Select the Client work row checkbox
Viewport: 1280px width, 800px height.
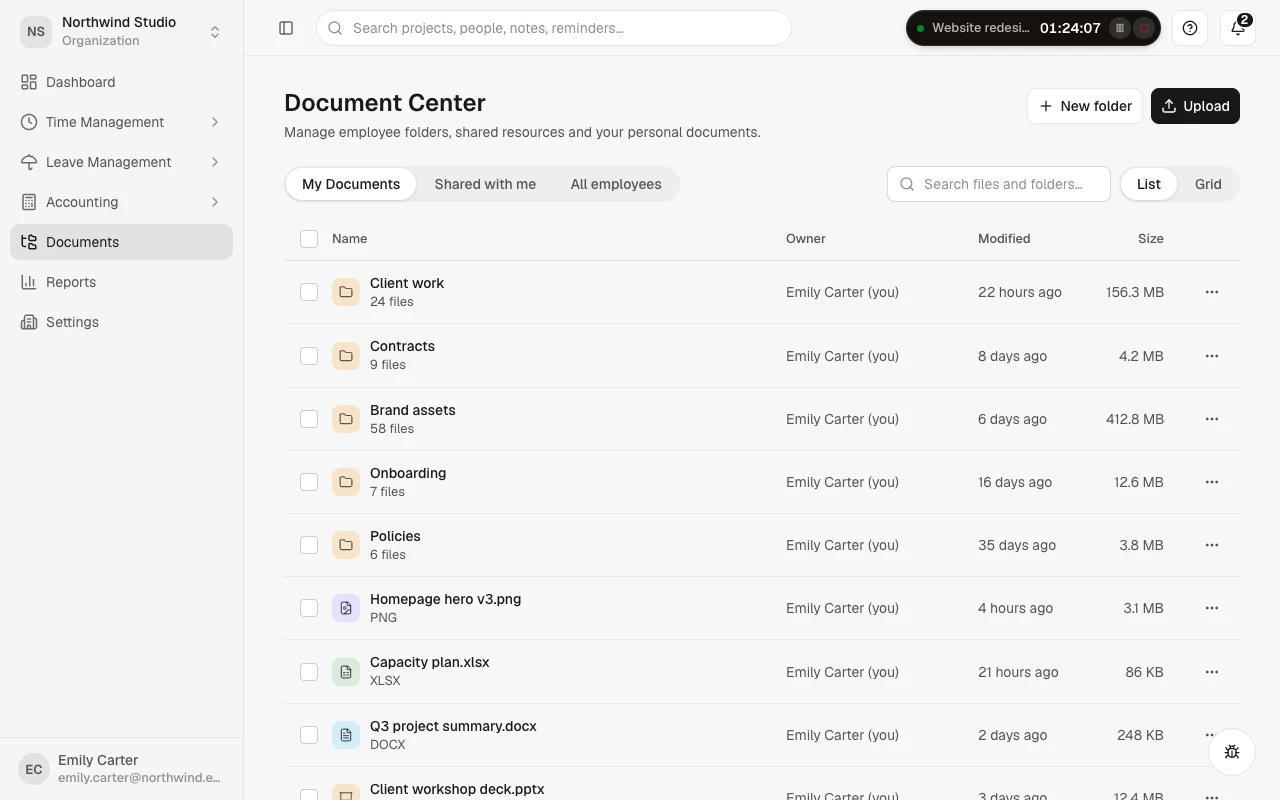(309, 292)
